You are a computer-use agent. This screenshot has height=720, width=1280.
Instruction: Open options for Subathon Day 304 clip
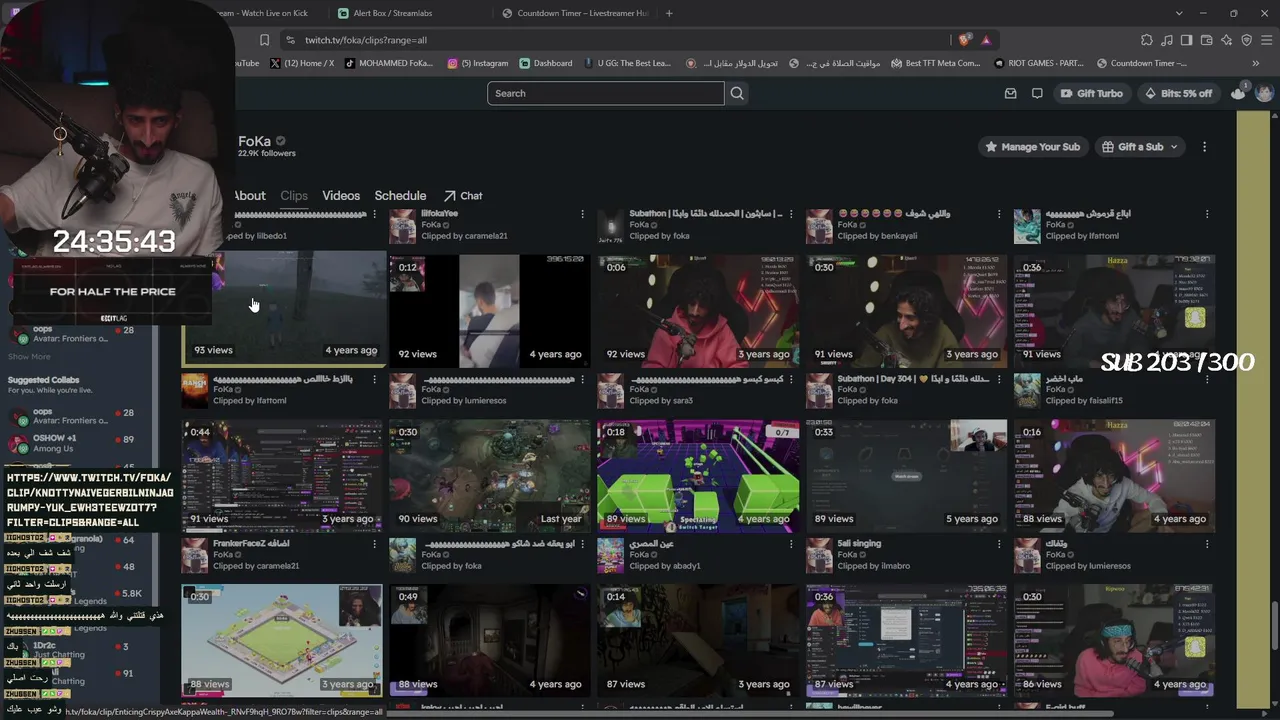click(x=999, y=379)
